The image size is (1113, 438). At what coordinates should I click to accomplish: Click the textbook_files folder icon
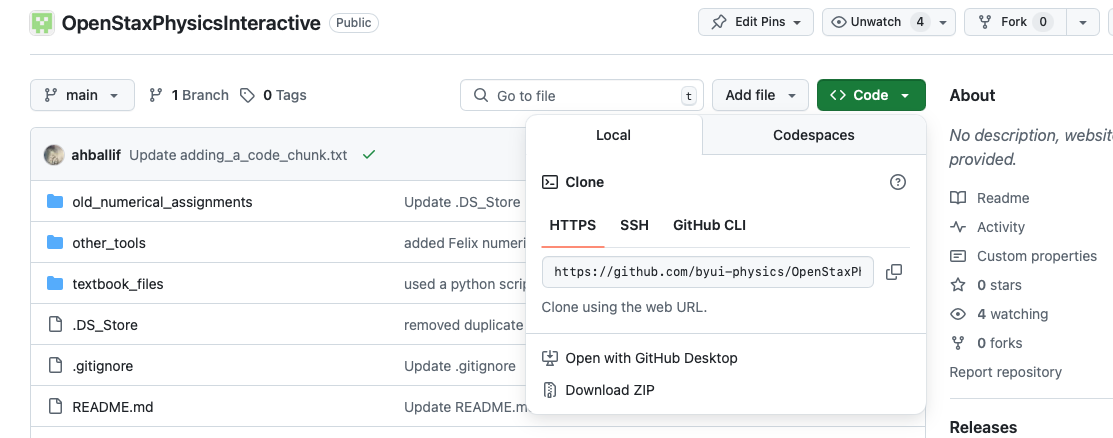(55, 284)
